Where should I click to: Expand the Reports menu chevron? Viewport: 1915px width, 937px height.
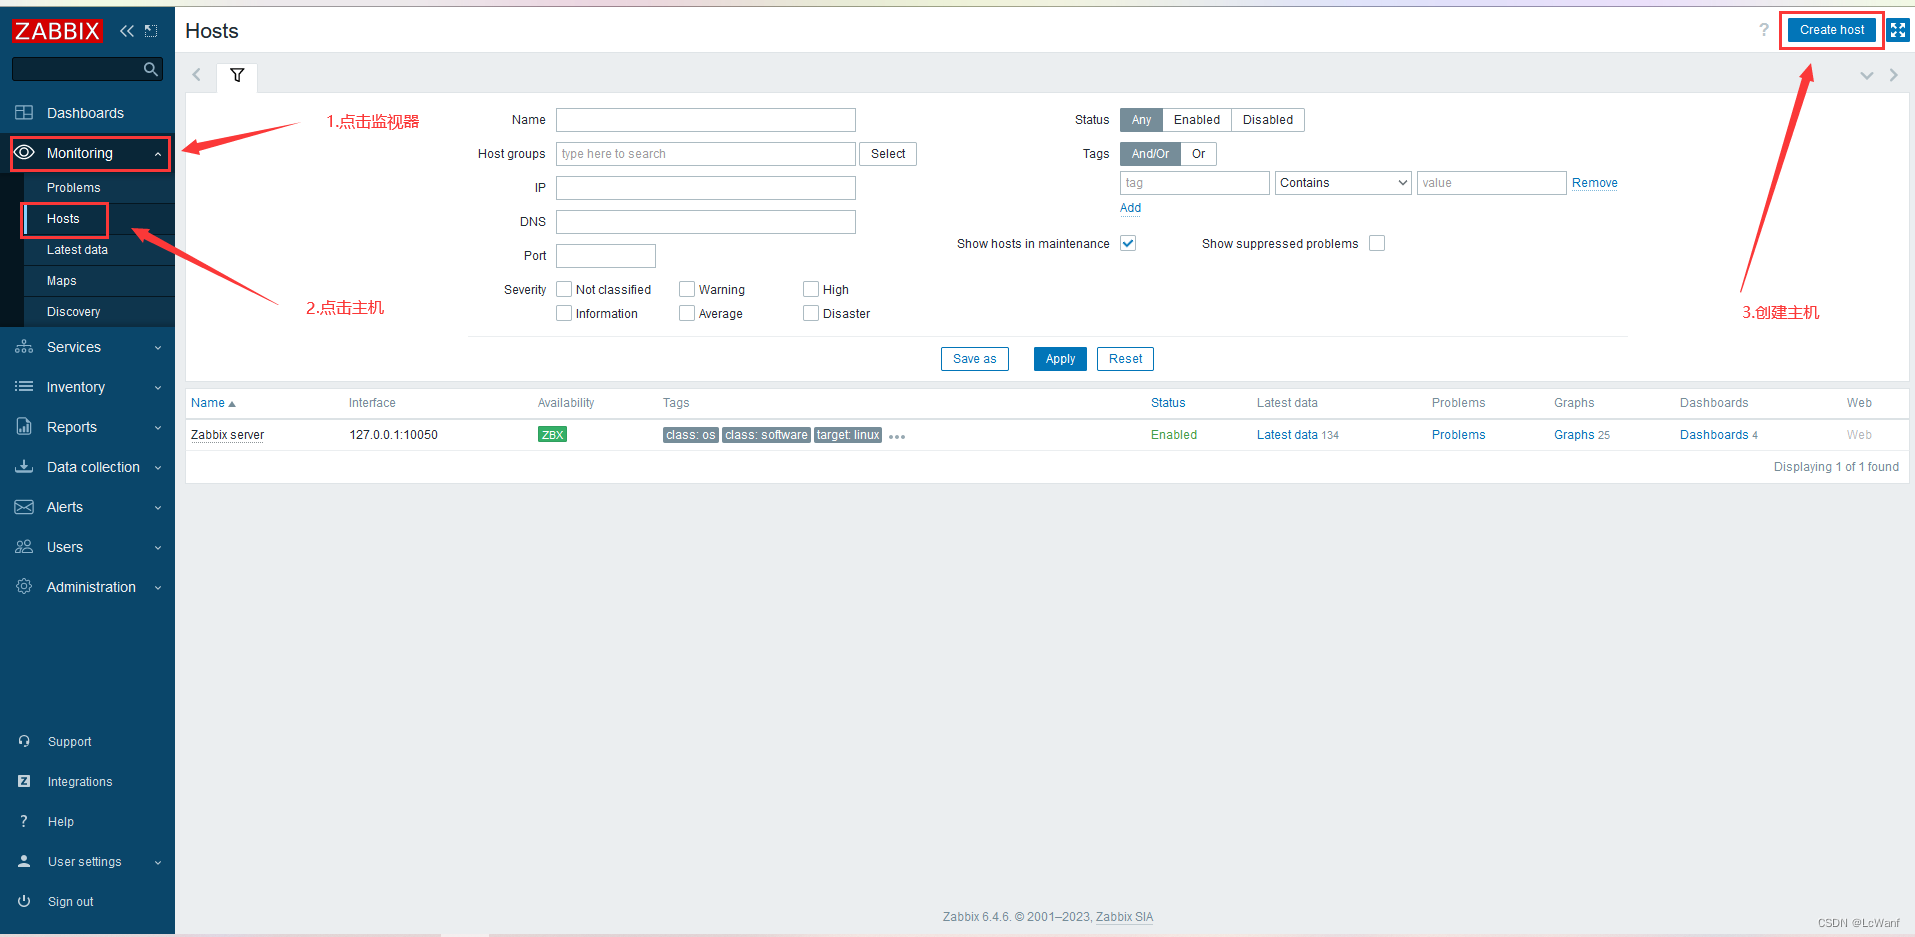pyautogui.click(x=158, y=428)
